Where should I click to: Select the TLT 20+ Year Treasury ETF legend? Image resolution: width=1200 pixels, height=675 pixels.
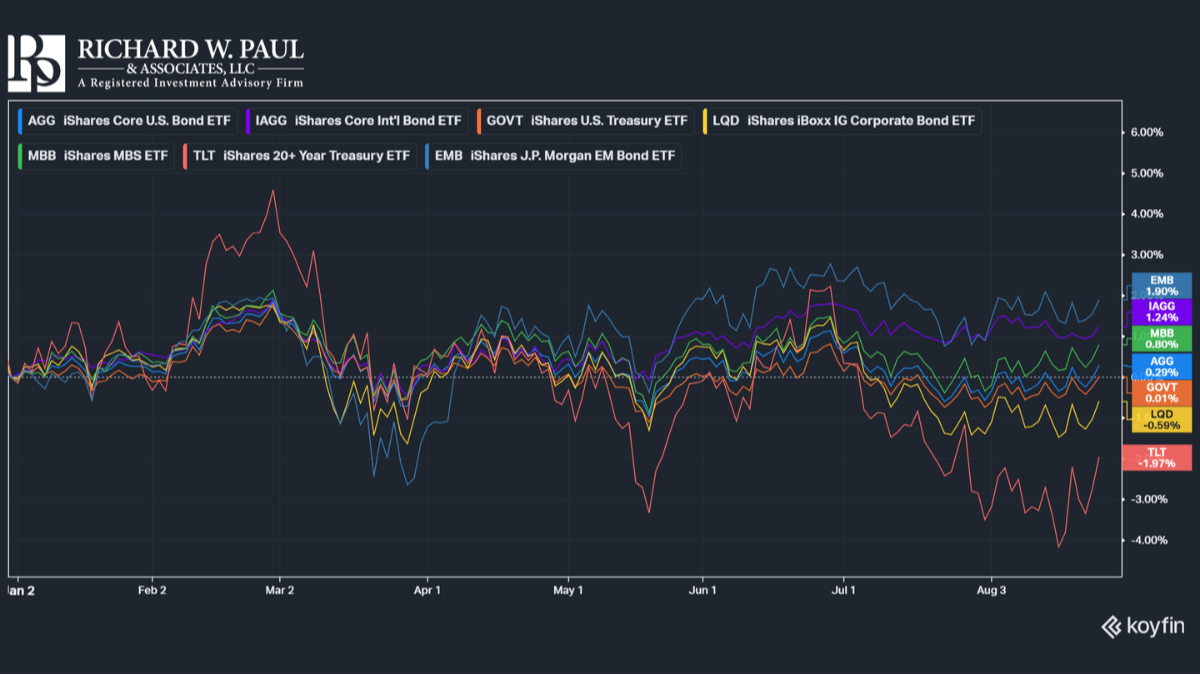point(299,156)
